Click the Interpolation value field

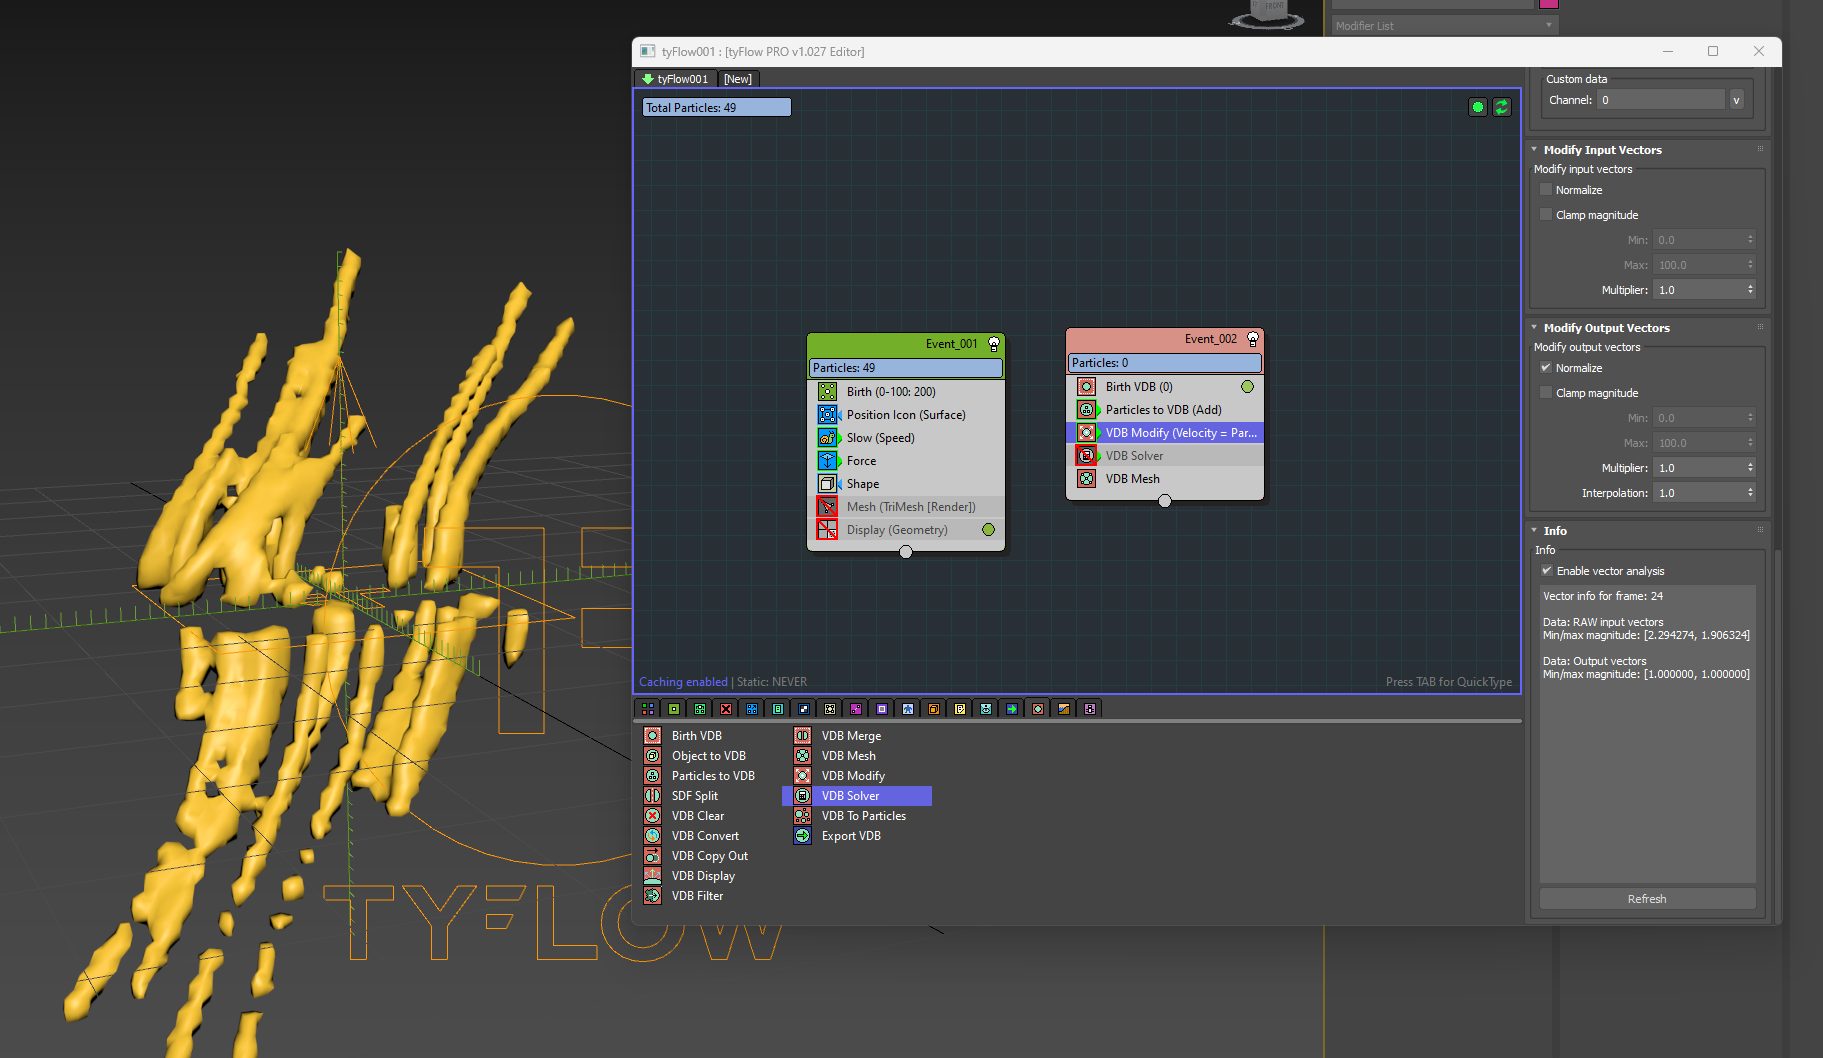[x=1699, y=493]
